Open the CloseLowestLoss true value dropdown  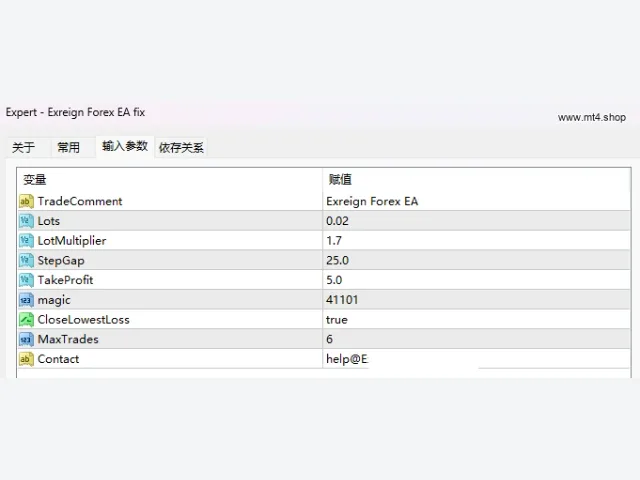476,320
